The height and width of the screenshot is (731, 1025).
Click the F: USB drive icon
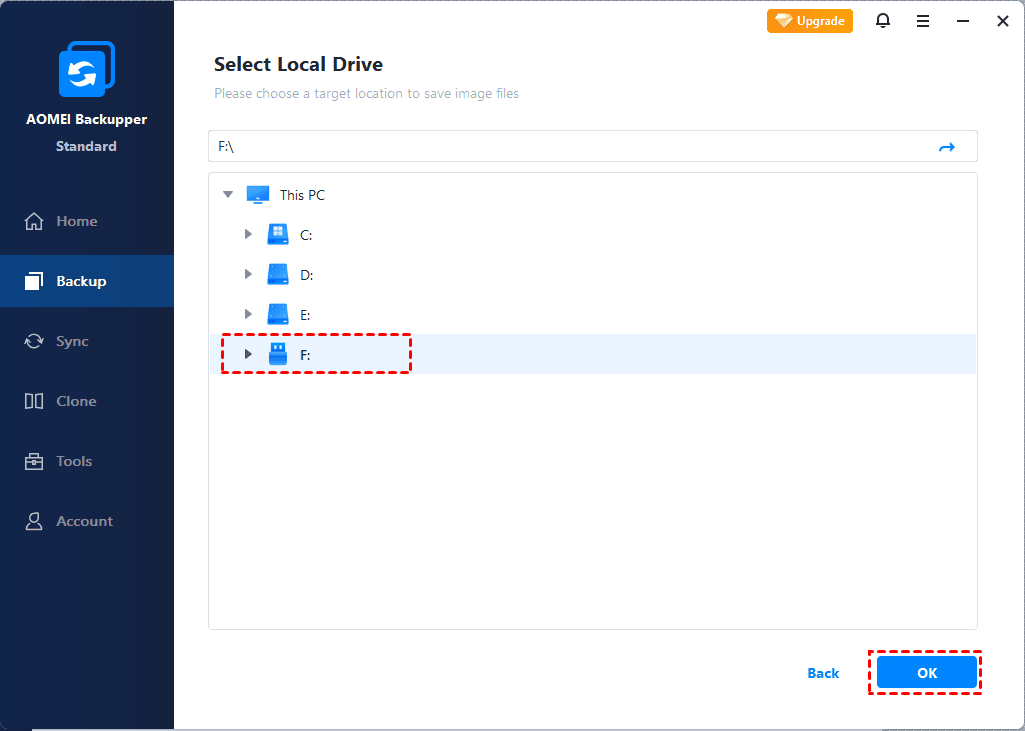pos(277,354)
